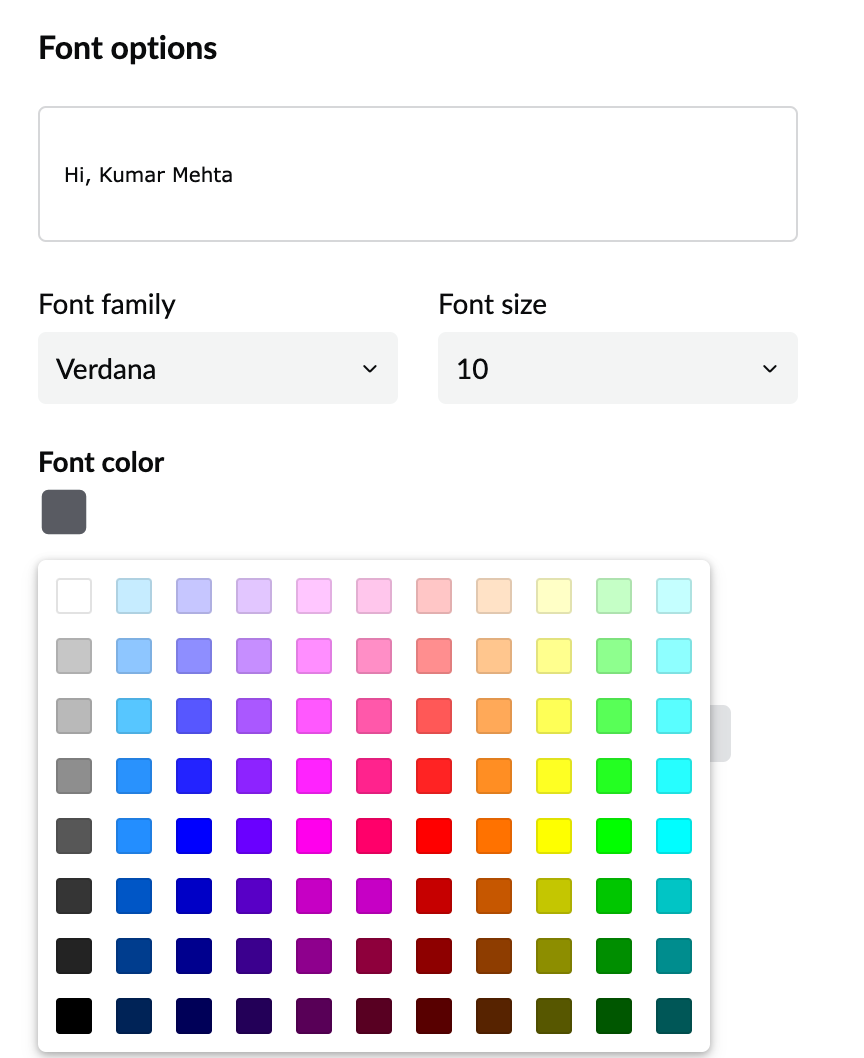
Task: Pick the pure black color swatch
Action: point(74,1016)
